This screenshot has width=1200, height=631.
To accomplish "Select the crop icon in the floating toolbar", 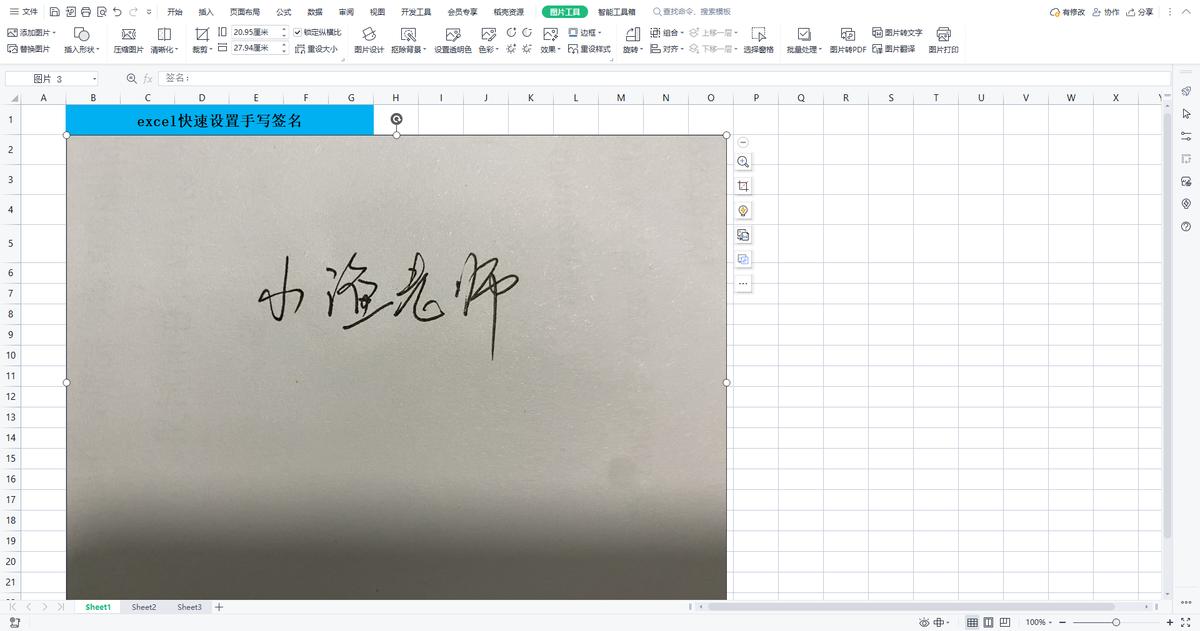I will [743, 184].
